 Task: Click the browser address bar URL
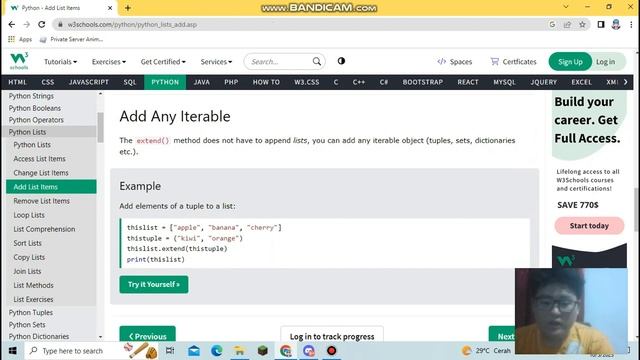[132, 24]
